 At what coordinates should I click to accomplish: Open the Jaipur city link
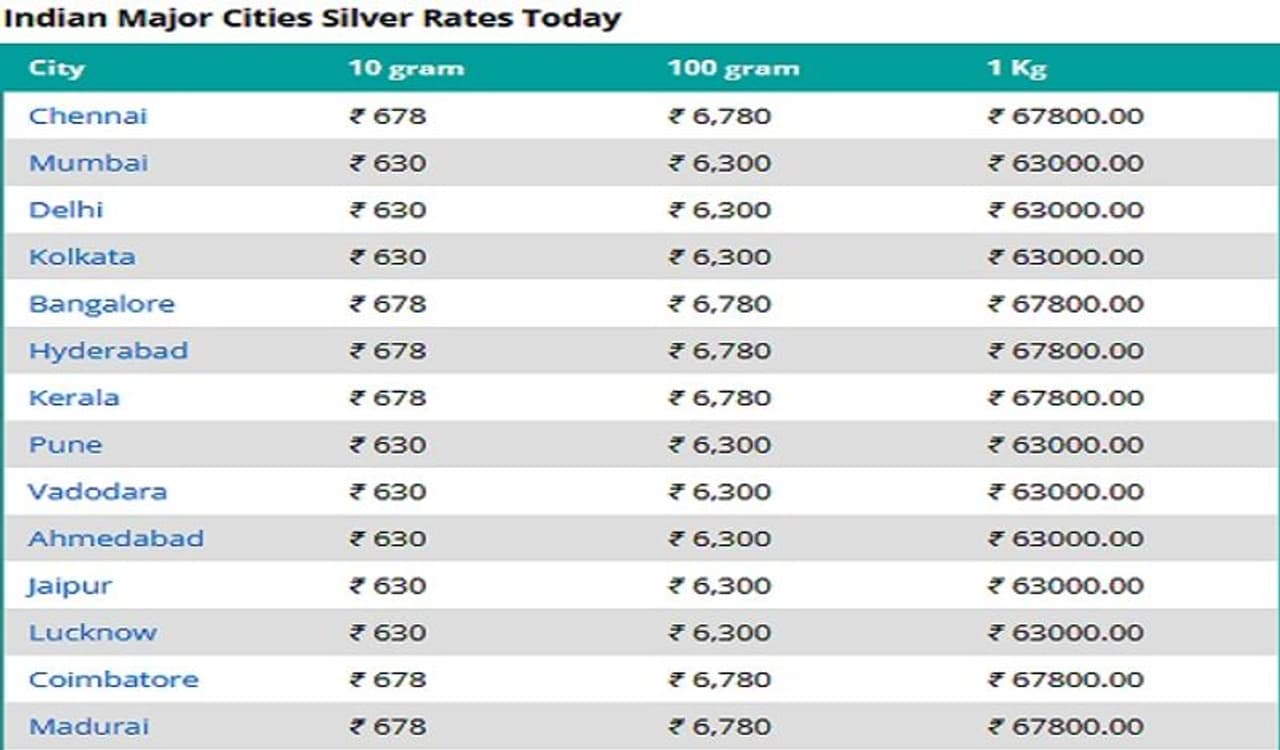[69, 586]
